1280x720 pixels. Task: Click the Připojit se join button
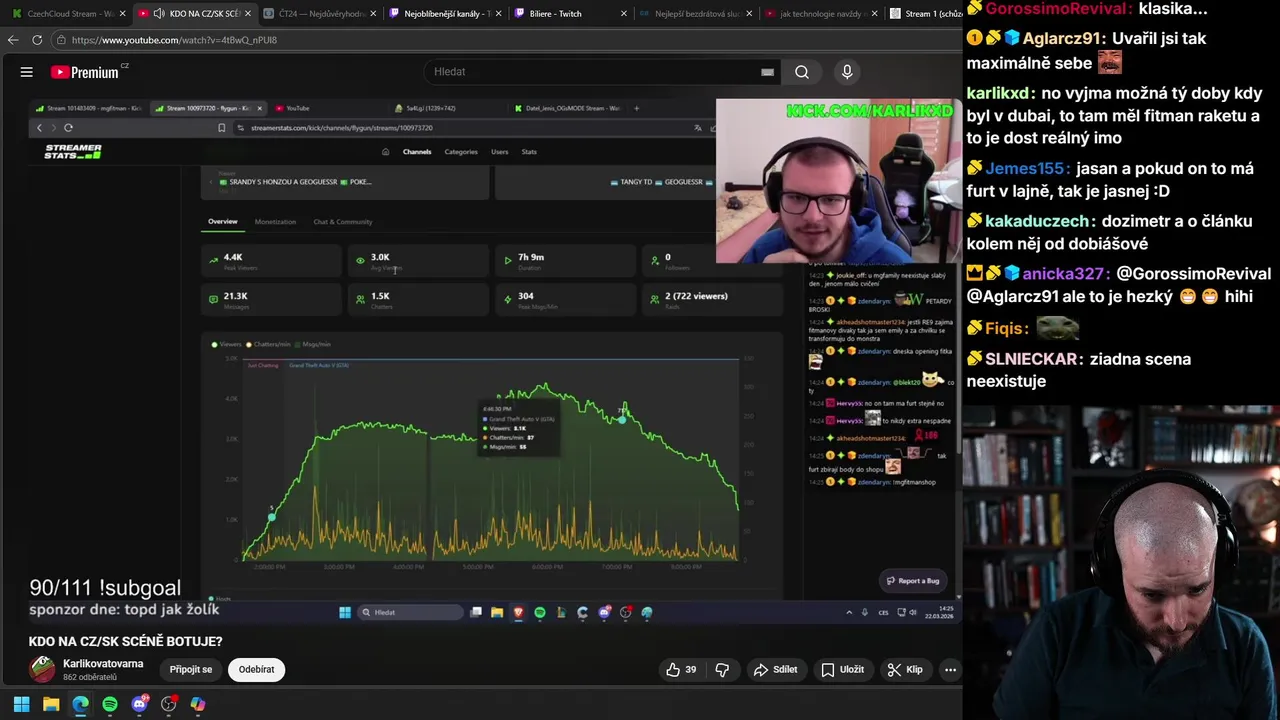pyautogui.click(x=191, y=670)
